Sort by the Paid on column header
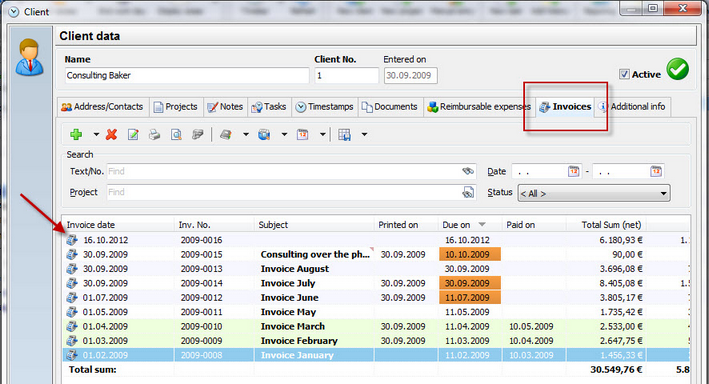The height and width of the screenshot is (384, 709). coord(534,225)
